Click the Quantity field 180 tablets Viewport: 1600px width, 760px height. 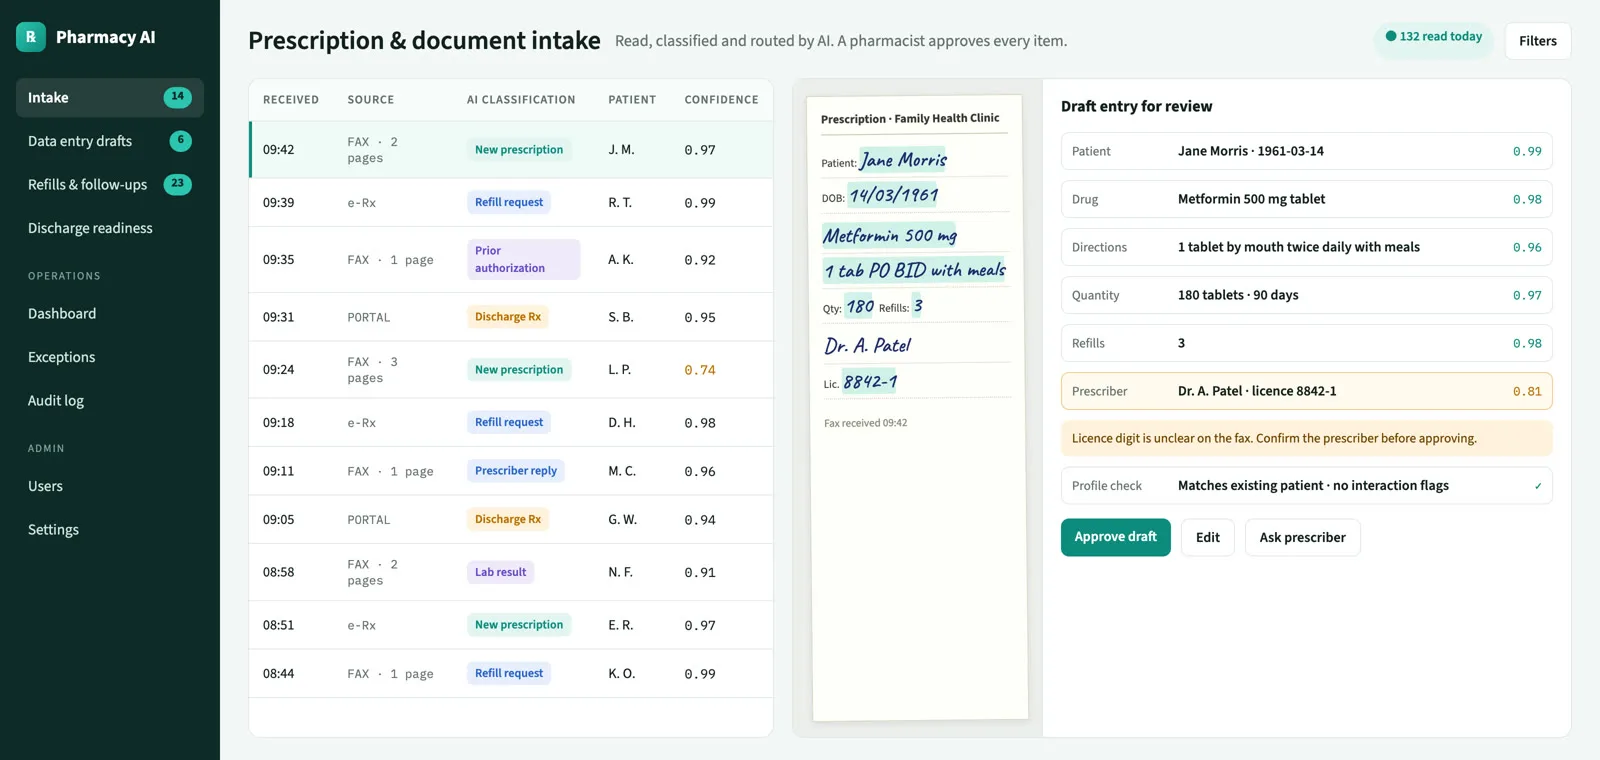tap(1306, 295)
